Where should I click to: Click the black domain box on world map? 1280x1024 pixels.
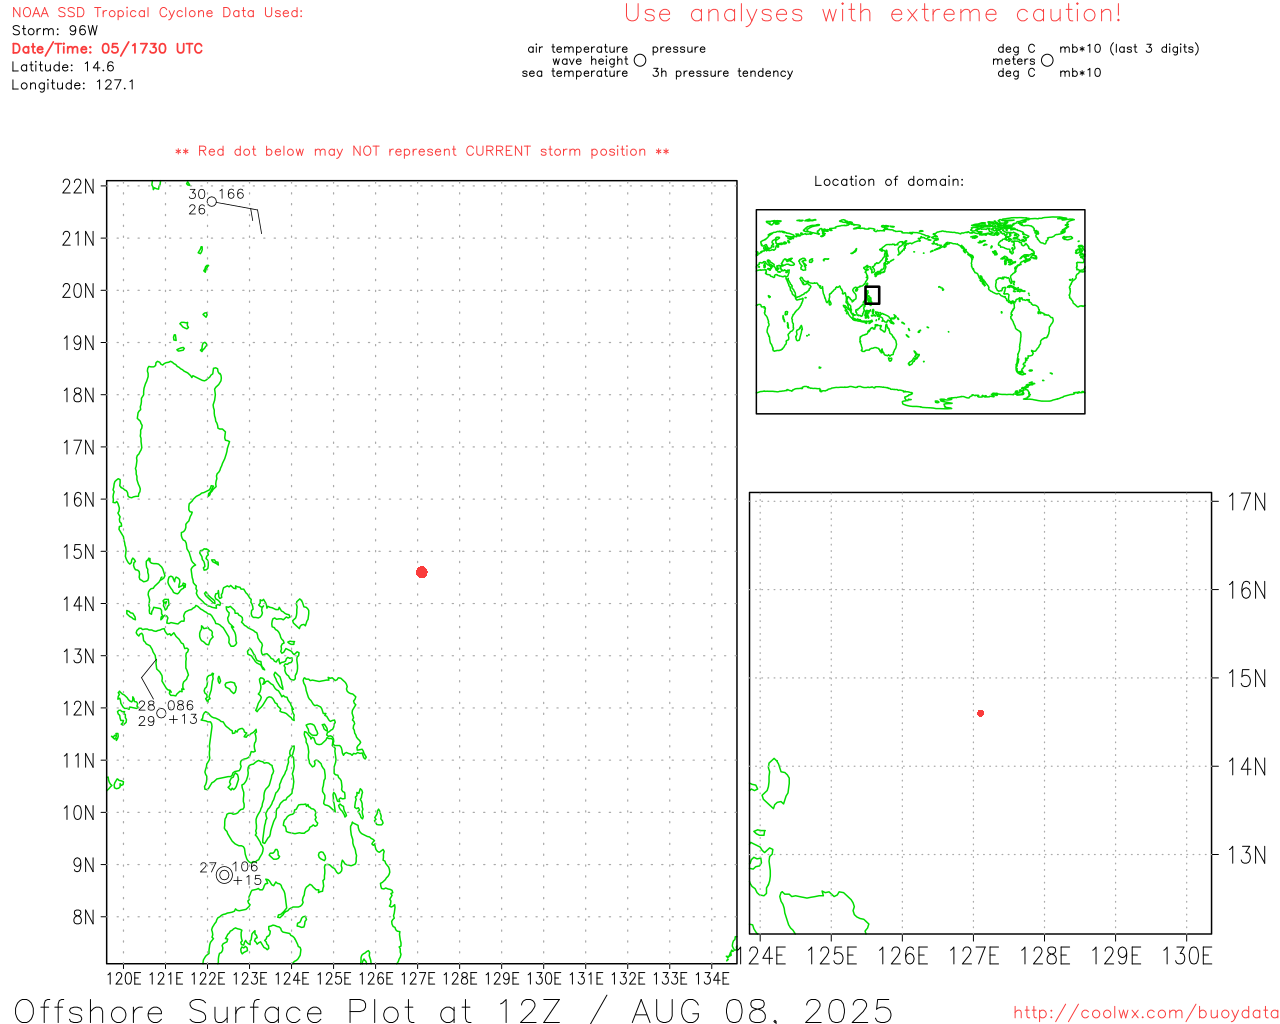pyautogui.click(x=872, y=295)
